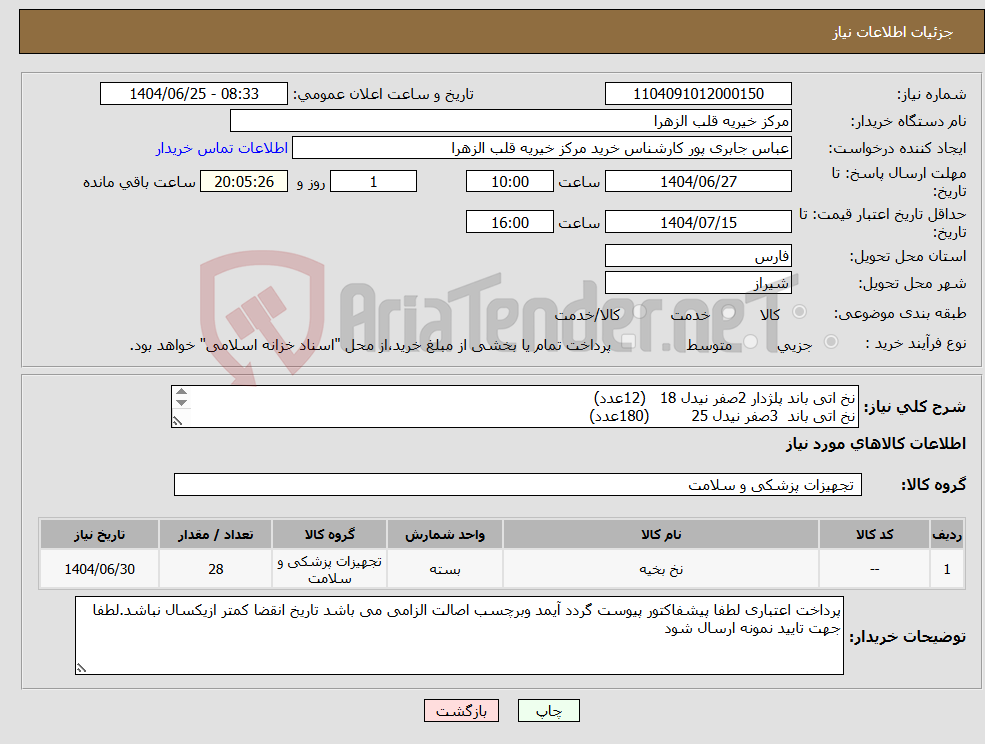Image resolution: width=985 pixels, height=744 pixels.
Task: Click the remaining time 20:05:26 display
Action: click(x=243, y=181)
